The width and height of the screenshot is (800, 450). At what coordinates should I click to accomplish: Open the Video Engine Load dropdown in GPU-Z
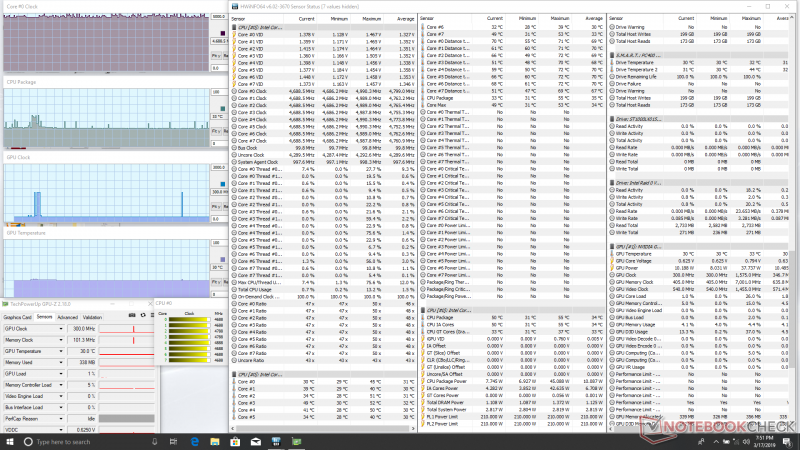pyautogui.click(x=61, y=396)
